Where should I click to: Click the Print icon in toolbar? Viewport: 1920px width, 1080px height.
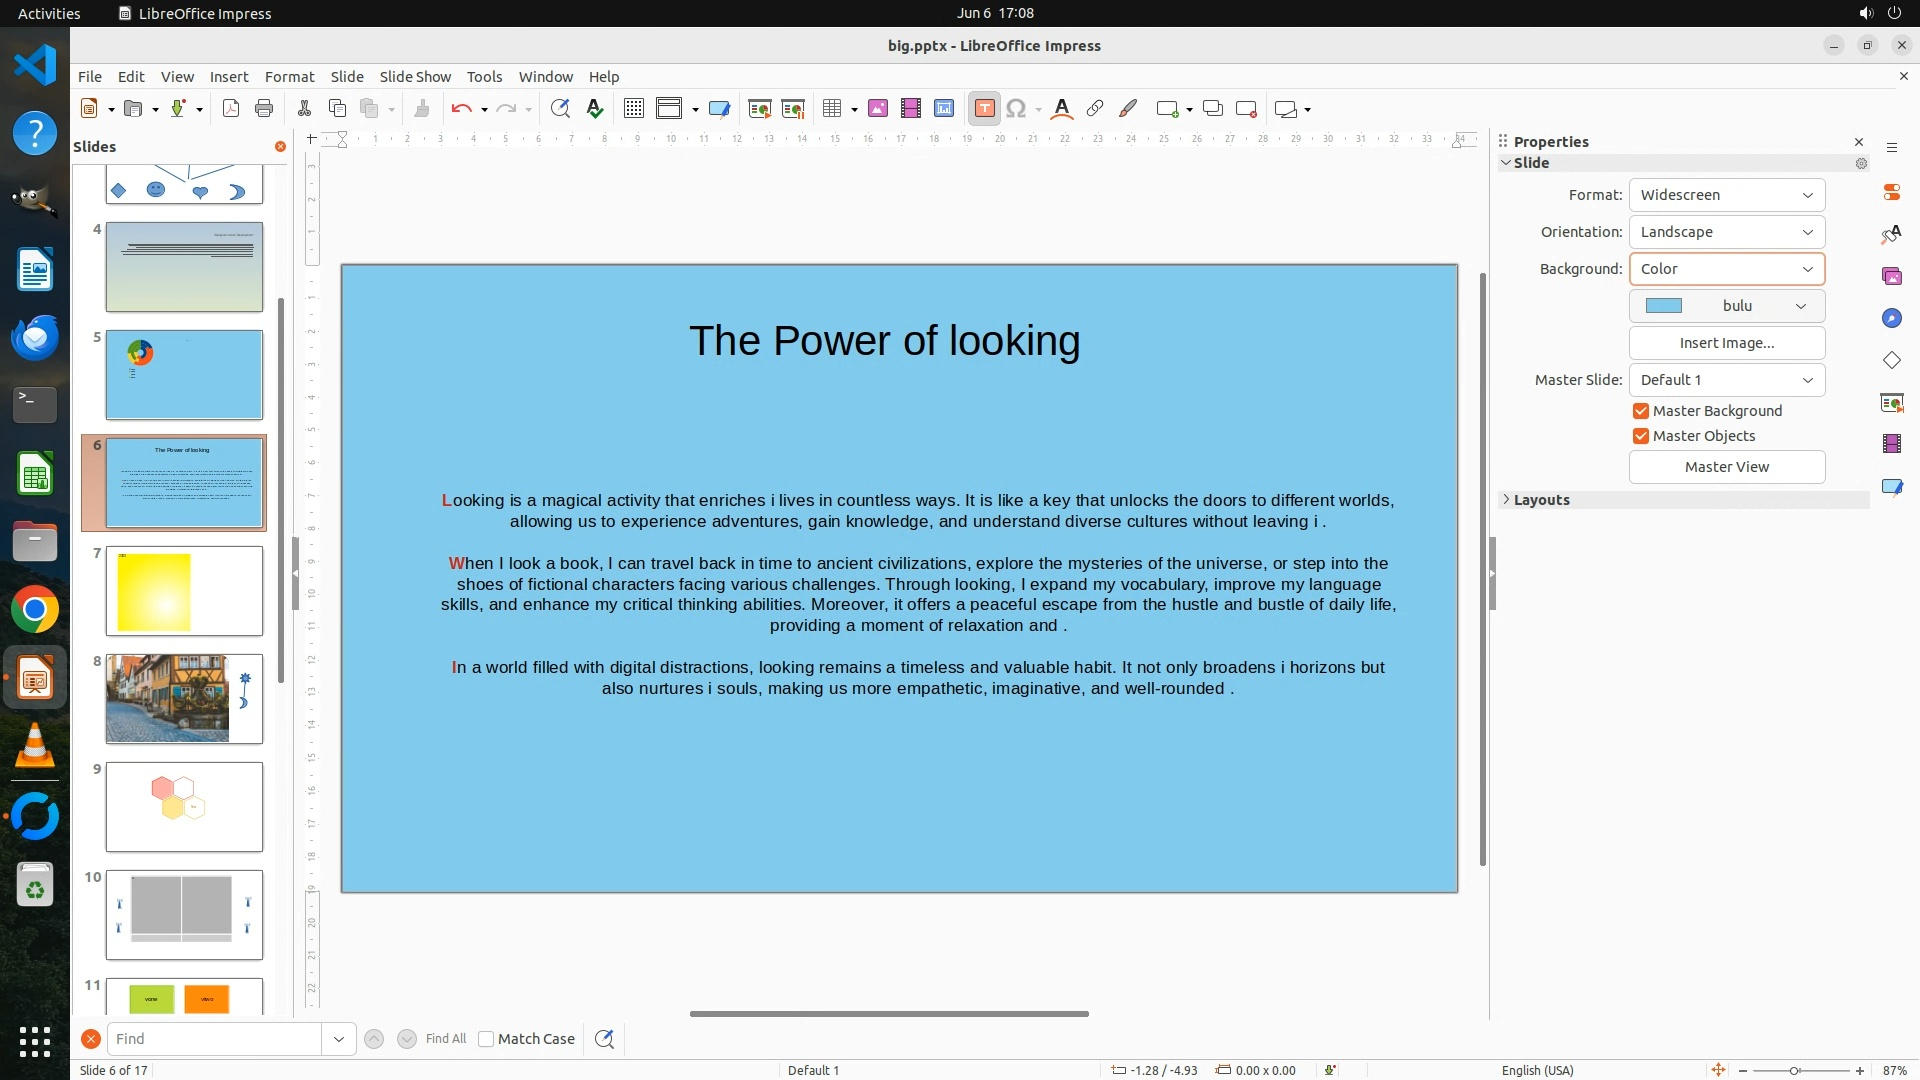264,109
